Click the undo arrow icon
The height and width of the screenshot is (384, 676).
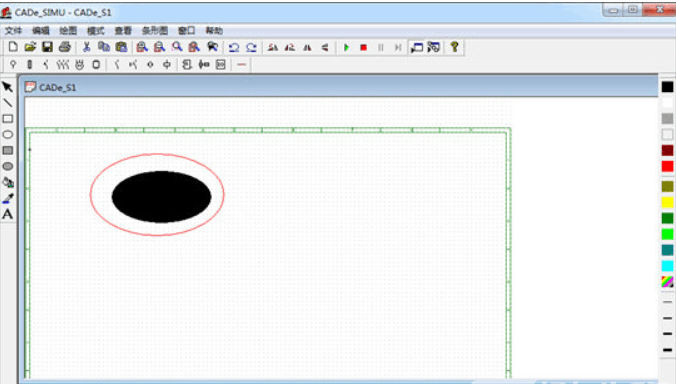coord(234,47)
